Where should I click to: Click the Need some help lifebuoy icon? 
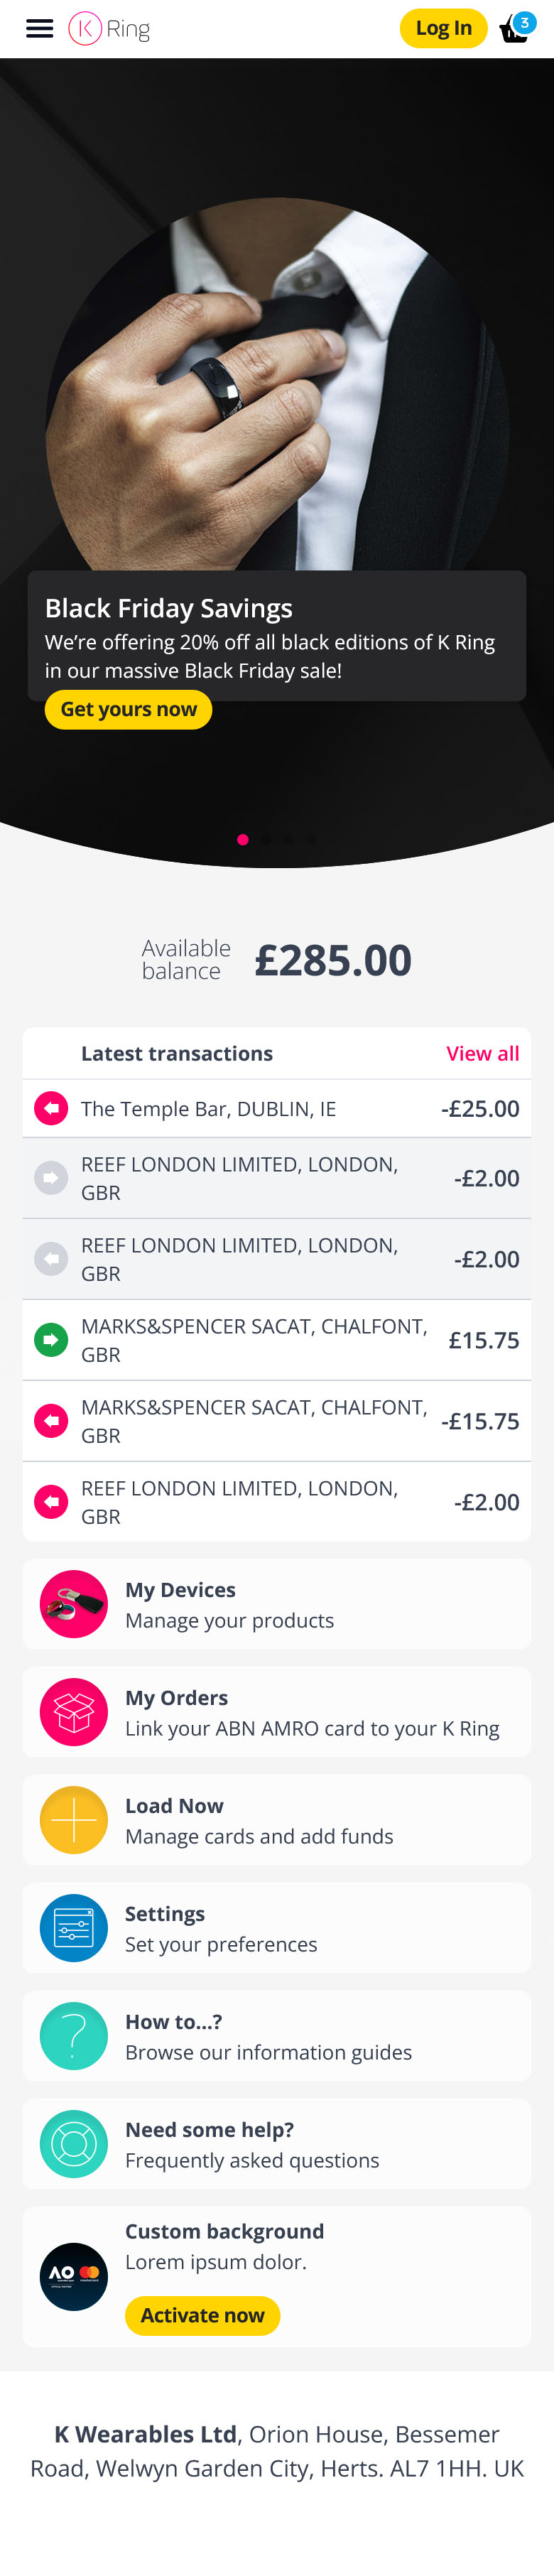point(74,2143)
